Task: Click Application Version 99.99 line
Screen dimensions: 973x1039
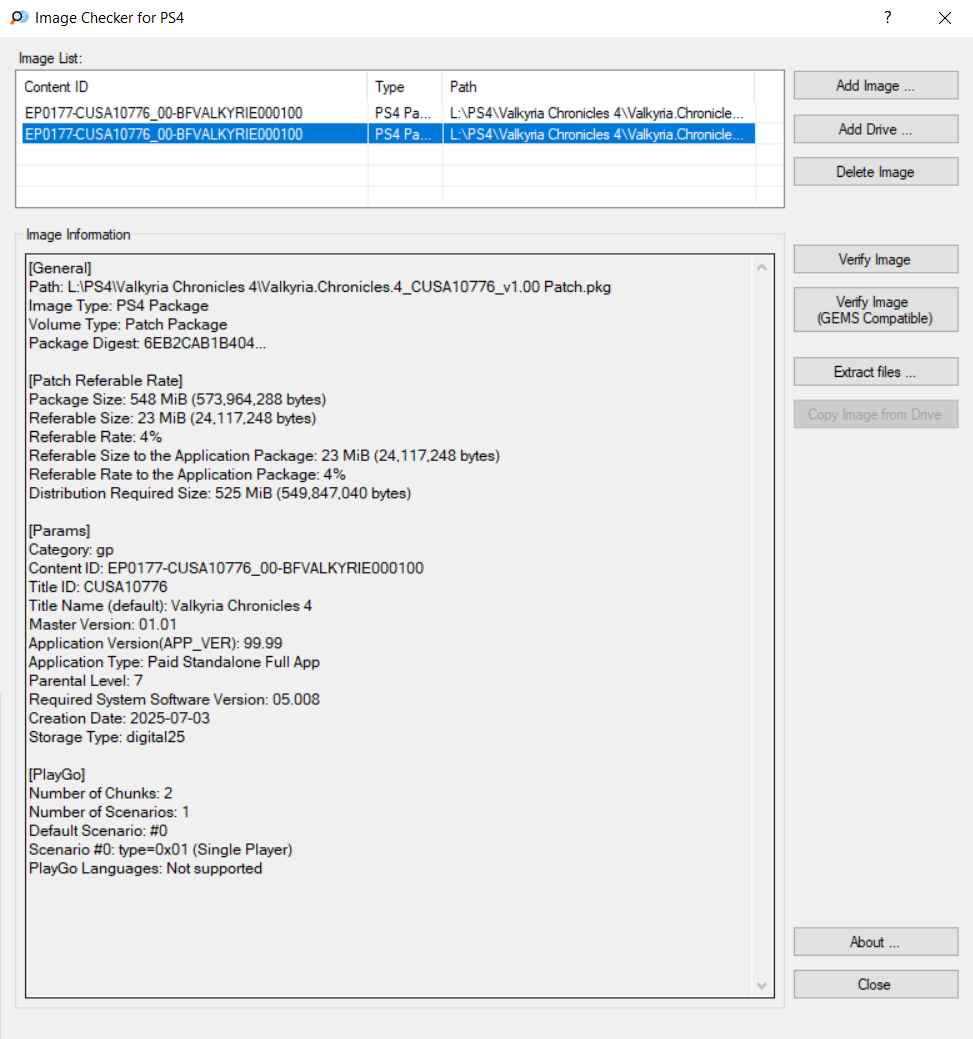Action: (x=156, y=643)
